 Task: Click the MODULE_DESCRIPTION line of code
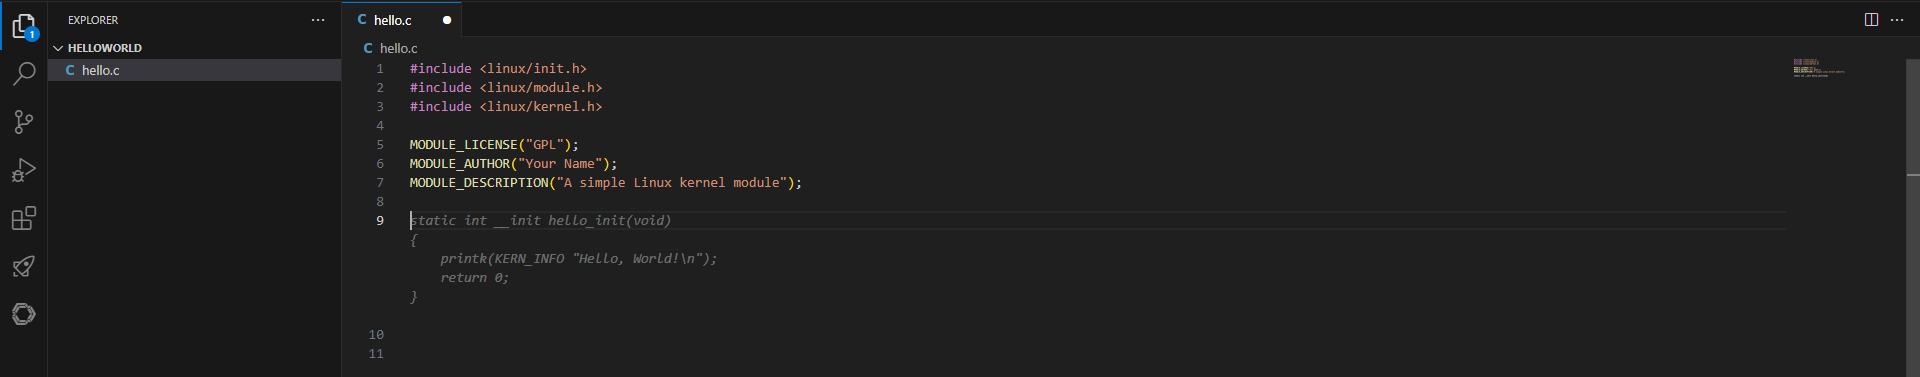(x=605, y=183)
